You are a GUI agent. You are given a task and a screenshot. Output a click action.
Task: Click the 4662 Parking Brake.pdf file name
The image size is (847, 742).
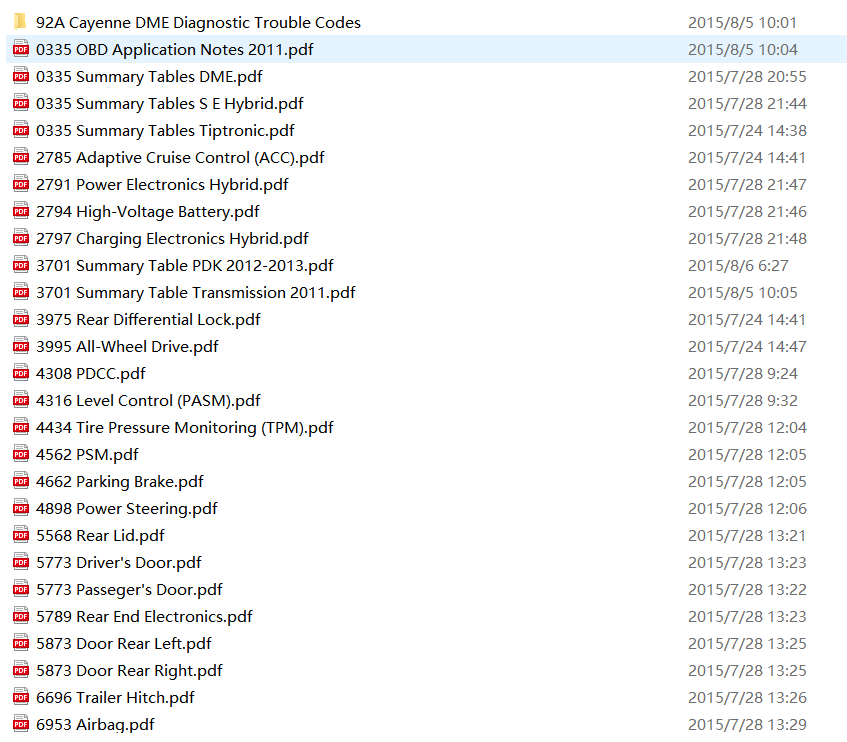click(119, 481)
